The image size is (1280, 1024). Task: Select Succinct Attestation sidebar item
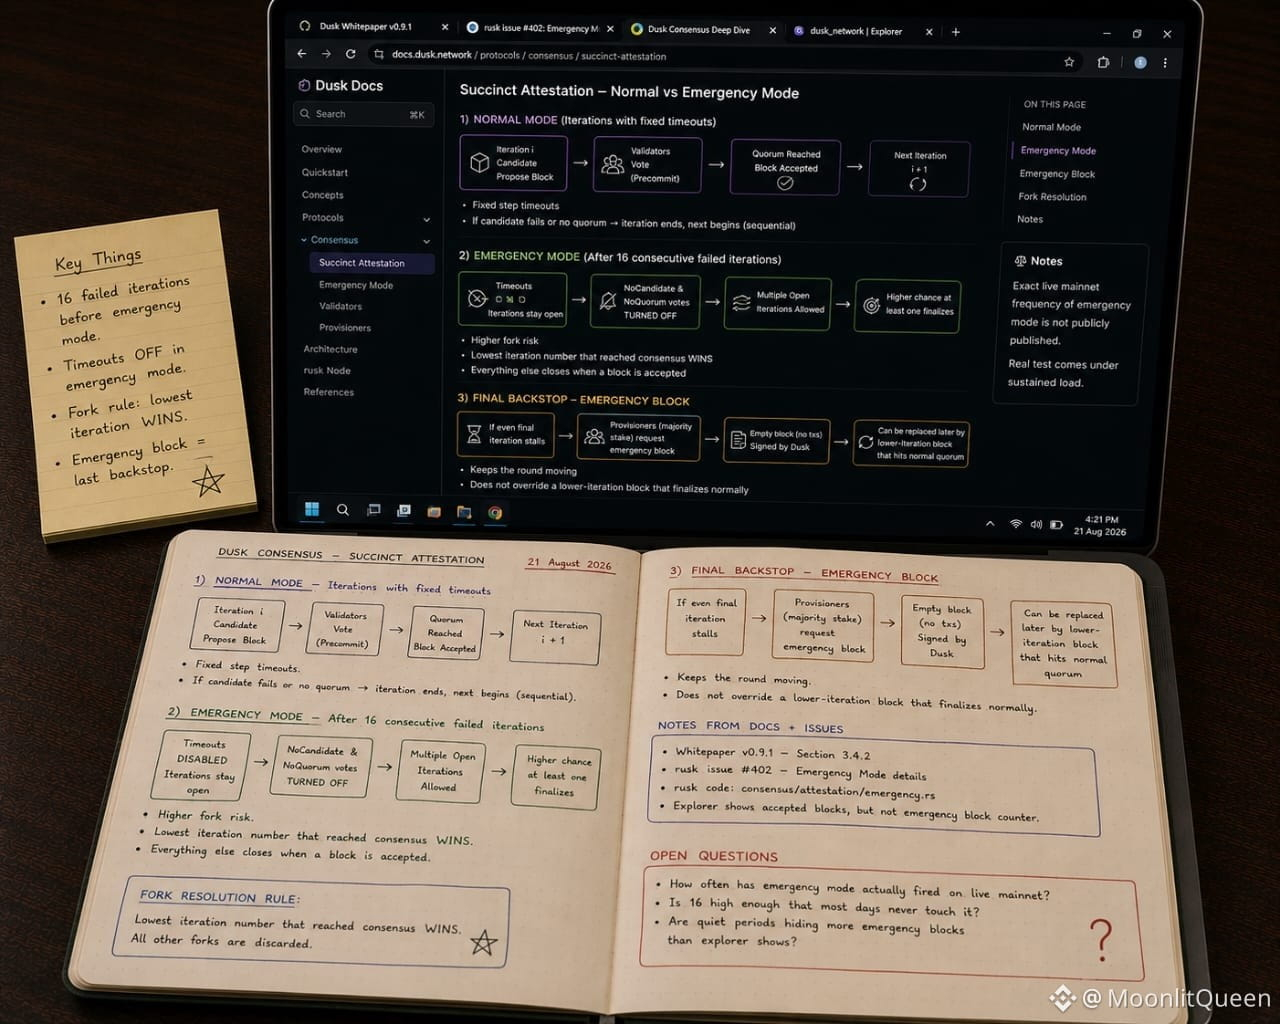click(371, 263)
